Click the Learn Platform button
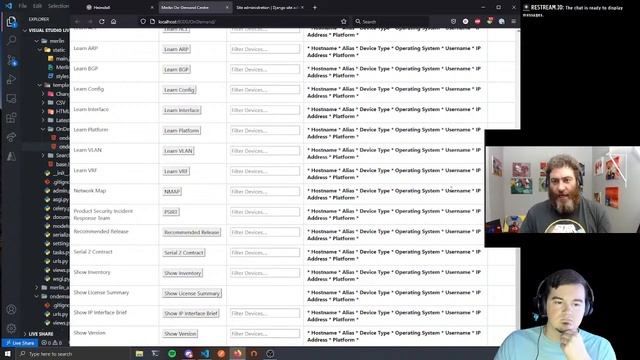Screen dimensions: 640x360 tap(181, 131)
